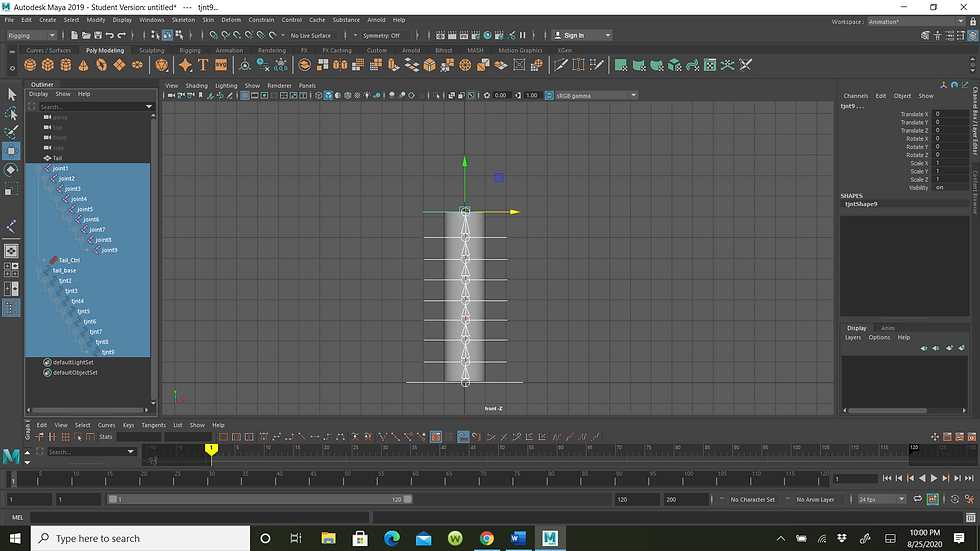The height and width of the screenshot is (551, 980).
Task: Select joint9 in the Outliner
Action: point(109,250)
